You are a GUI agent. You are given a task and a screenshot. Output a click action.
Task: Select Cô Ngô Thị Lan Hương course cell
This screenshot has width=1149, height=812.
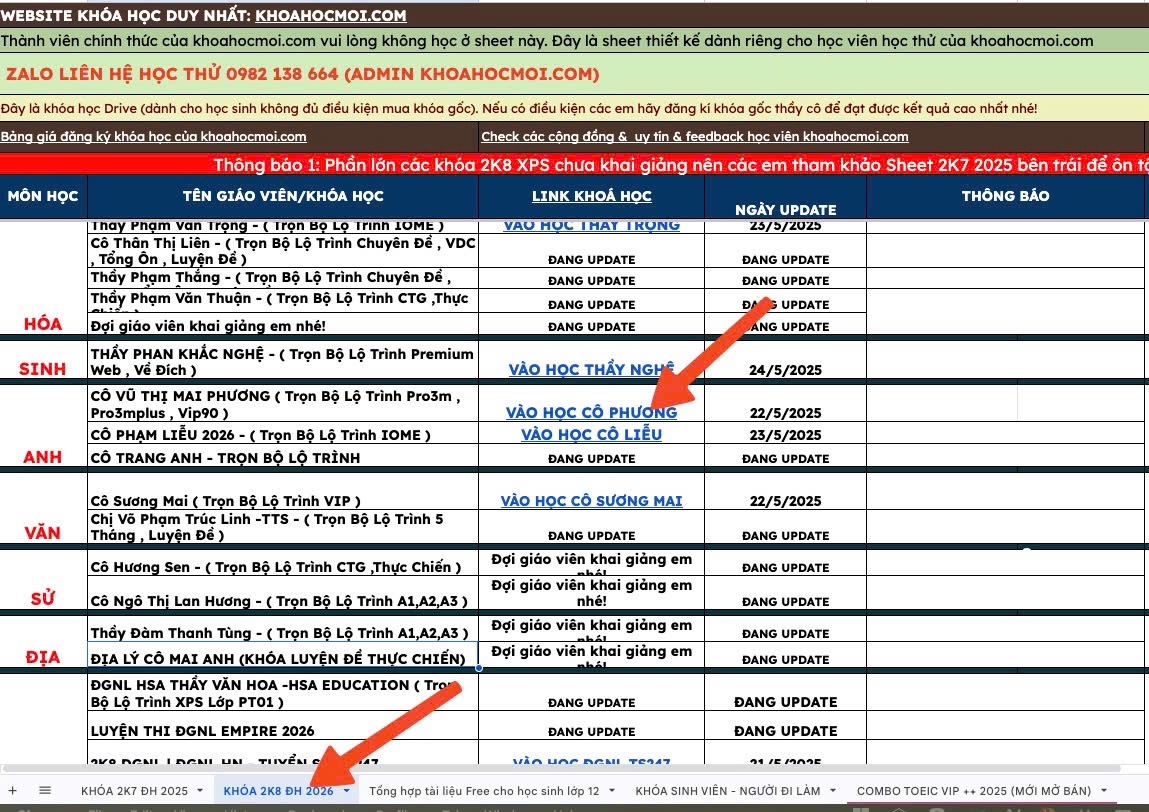point(283,594)
